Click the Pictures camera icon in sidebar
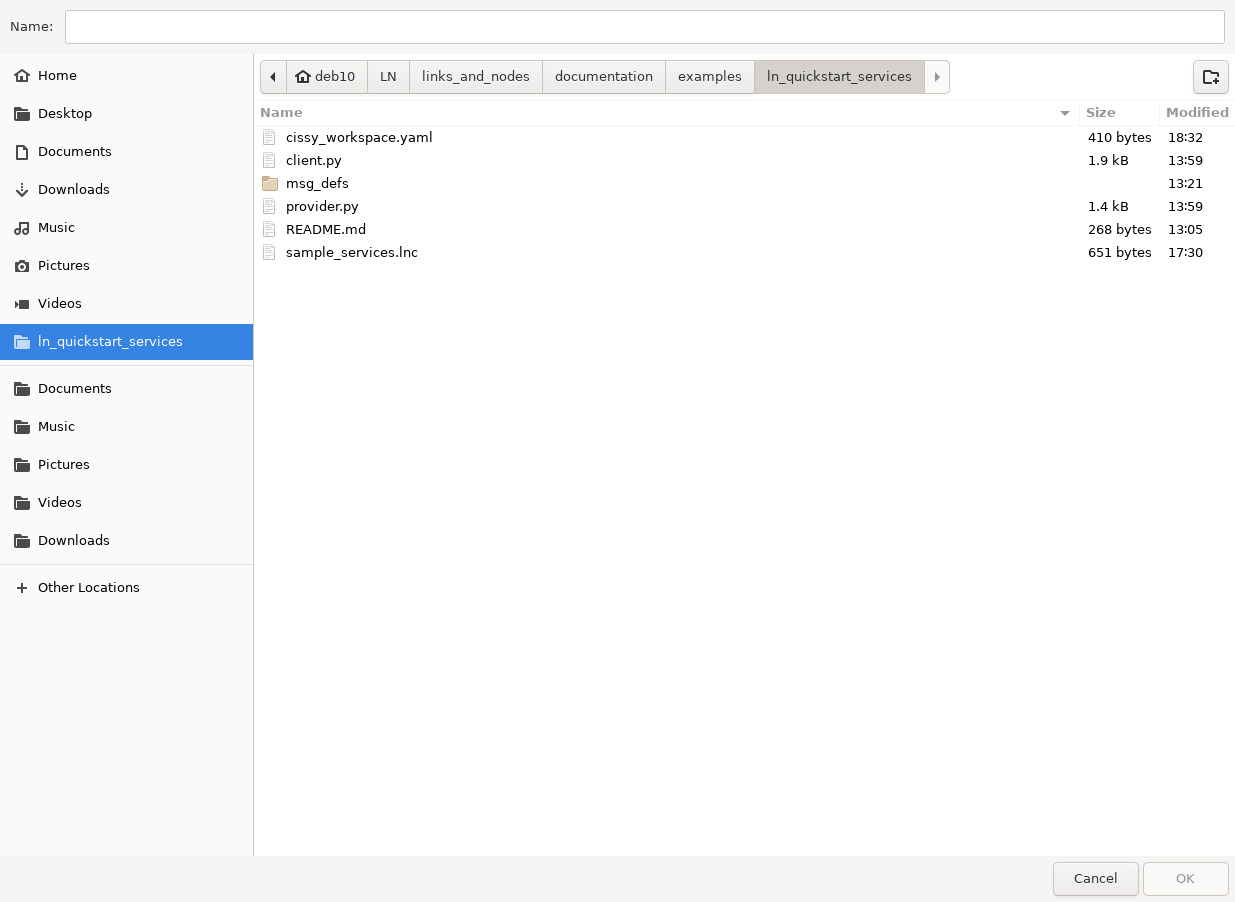Screen dimensions: 1235x902 pyautogui.click(x=22, y=266)
